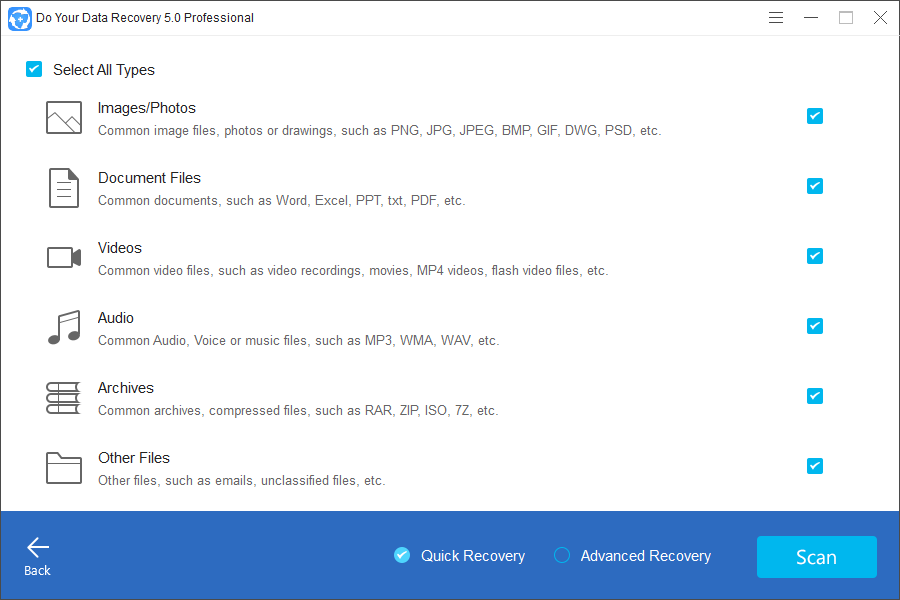Click the Archives stacked books icon
Image resolution: width=900 pixels, height=600 pixels.
(x=64, y=398)
